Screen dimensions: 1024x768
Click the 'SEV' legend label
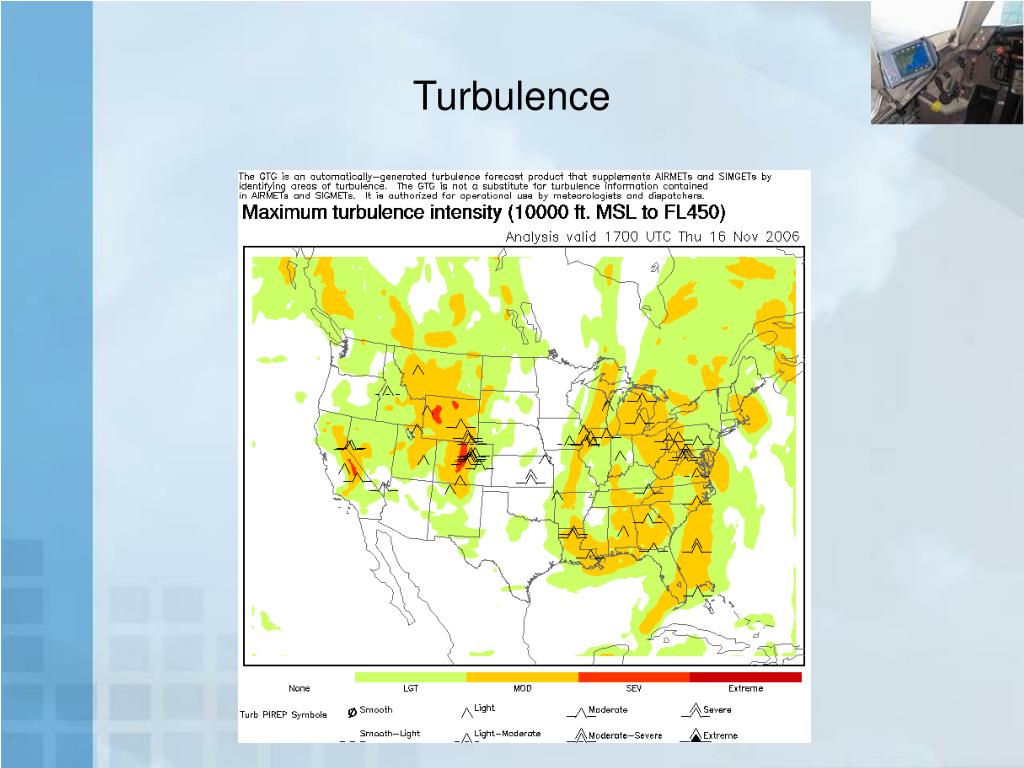[x=634, y=688]
